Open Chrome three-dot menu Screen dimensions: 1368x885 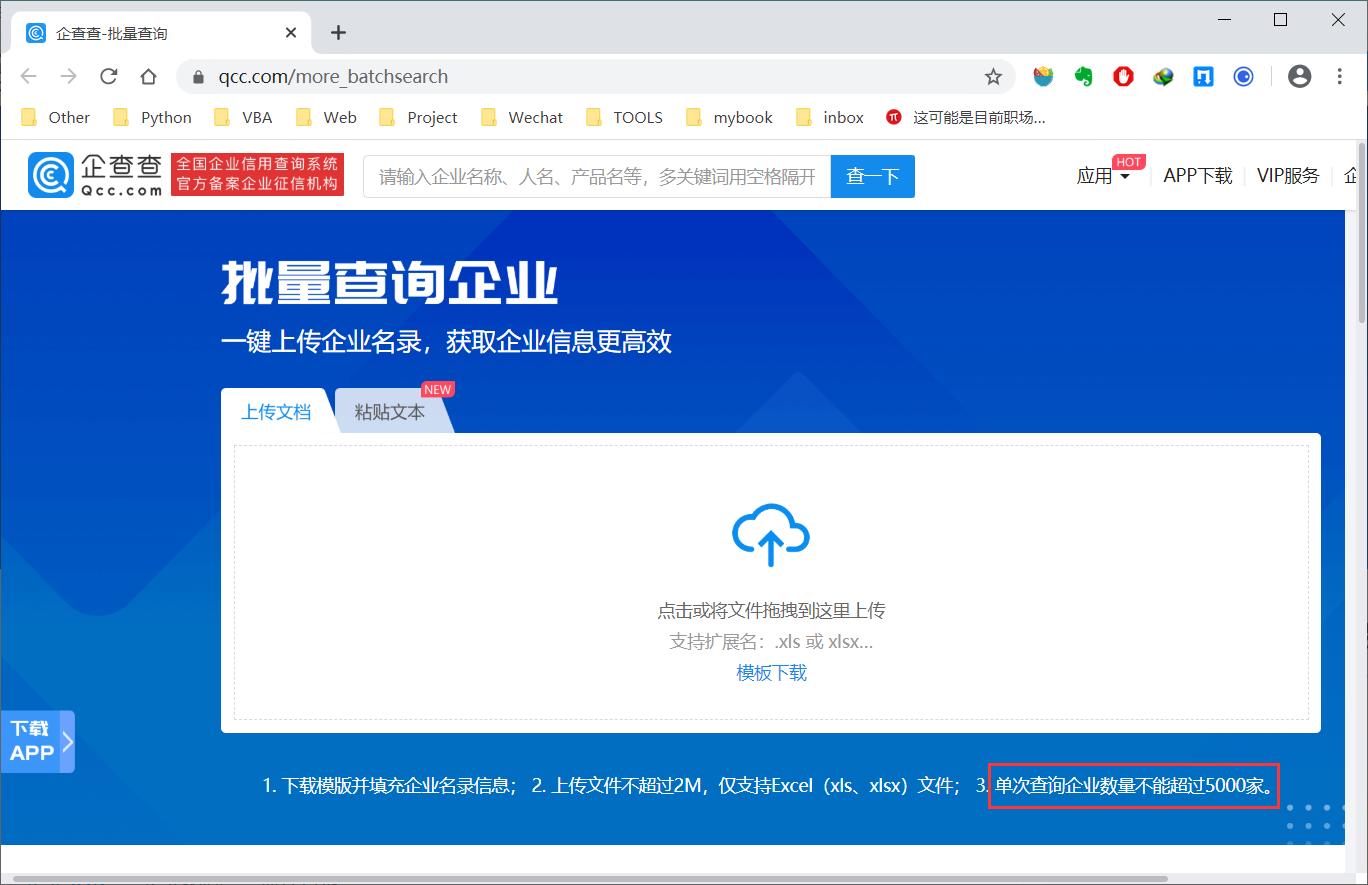click(1340, 76)
